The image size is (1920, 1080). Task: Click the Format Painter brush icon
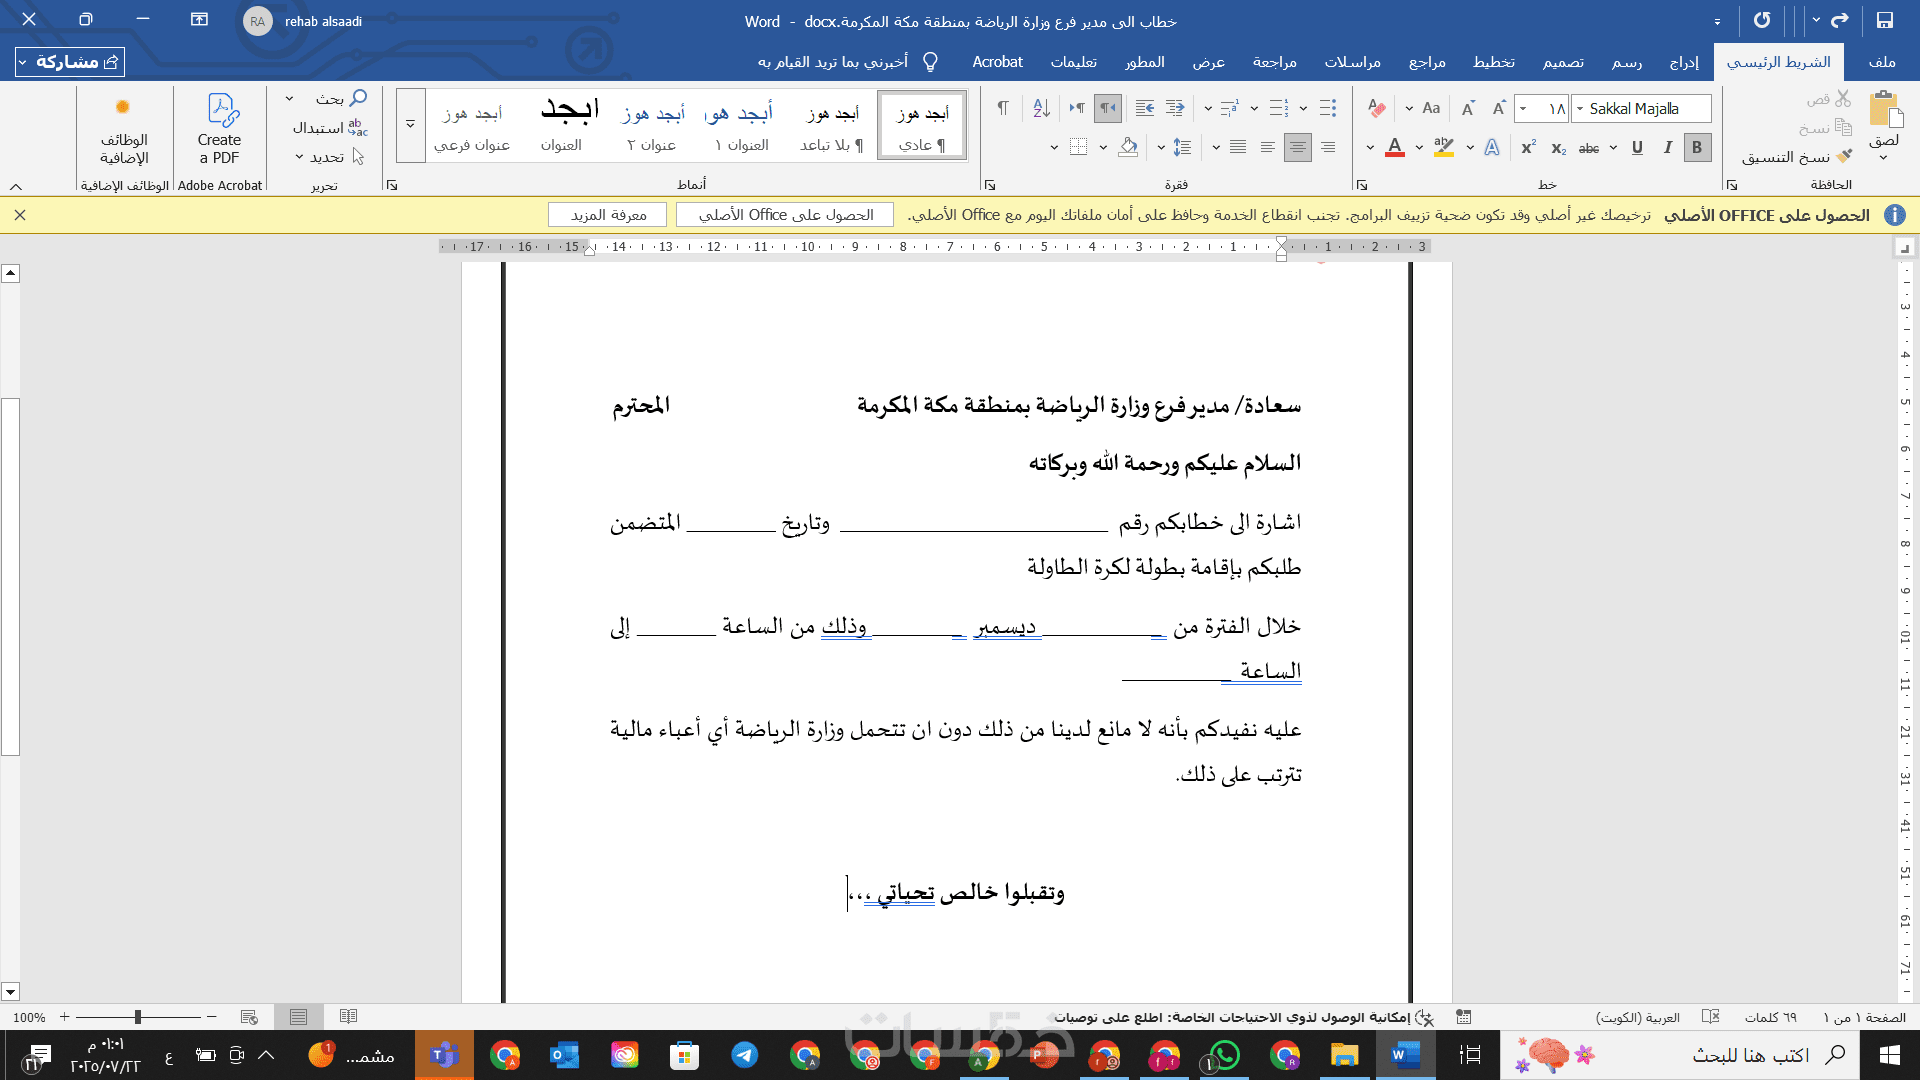pyautogui.click(x=1845, y=157)
